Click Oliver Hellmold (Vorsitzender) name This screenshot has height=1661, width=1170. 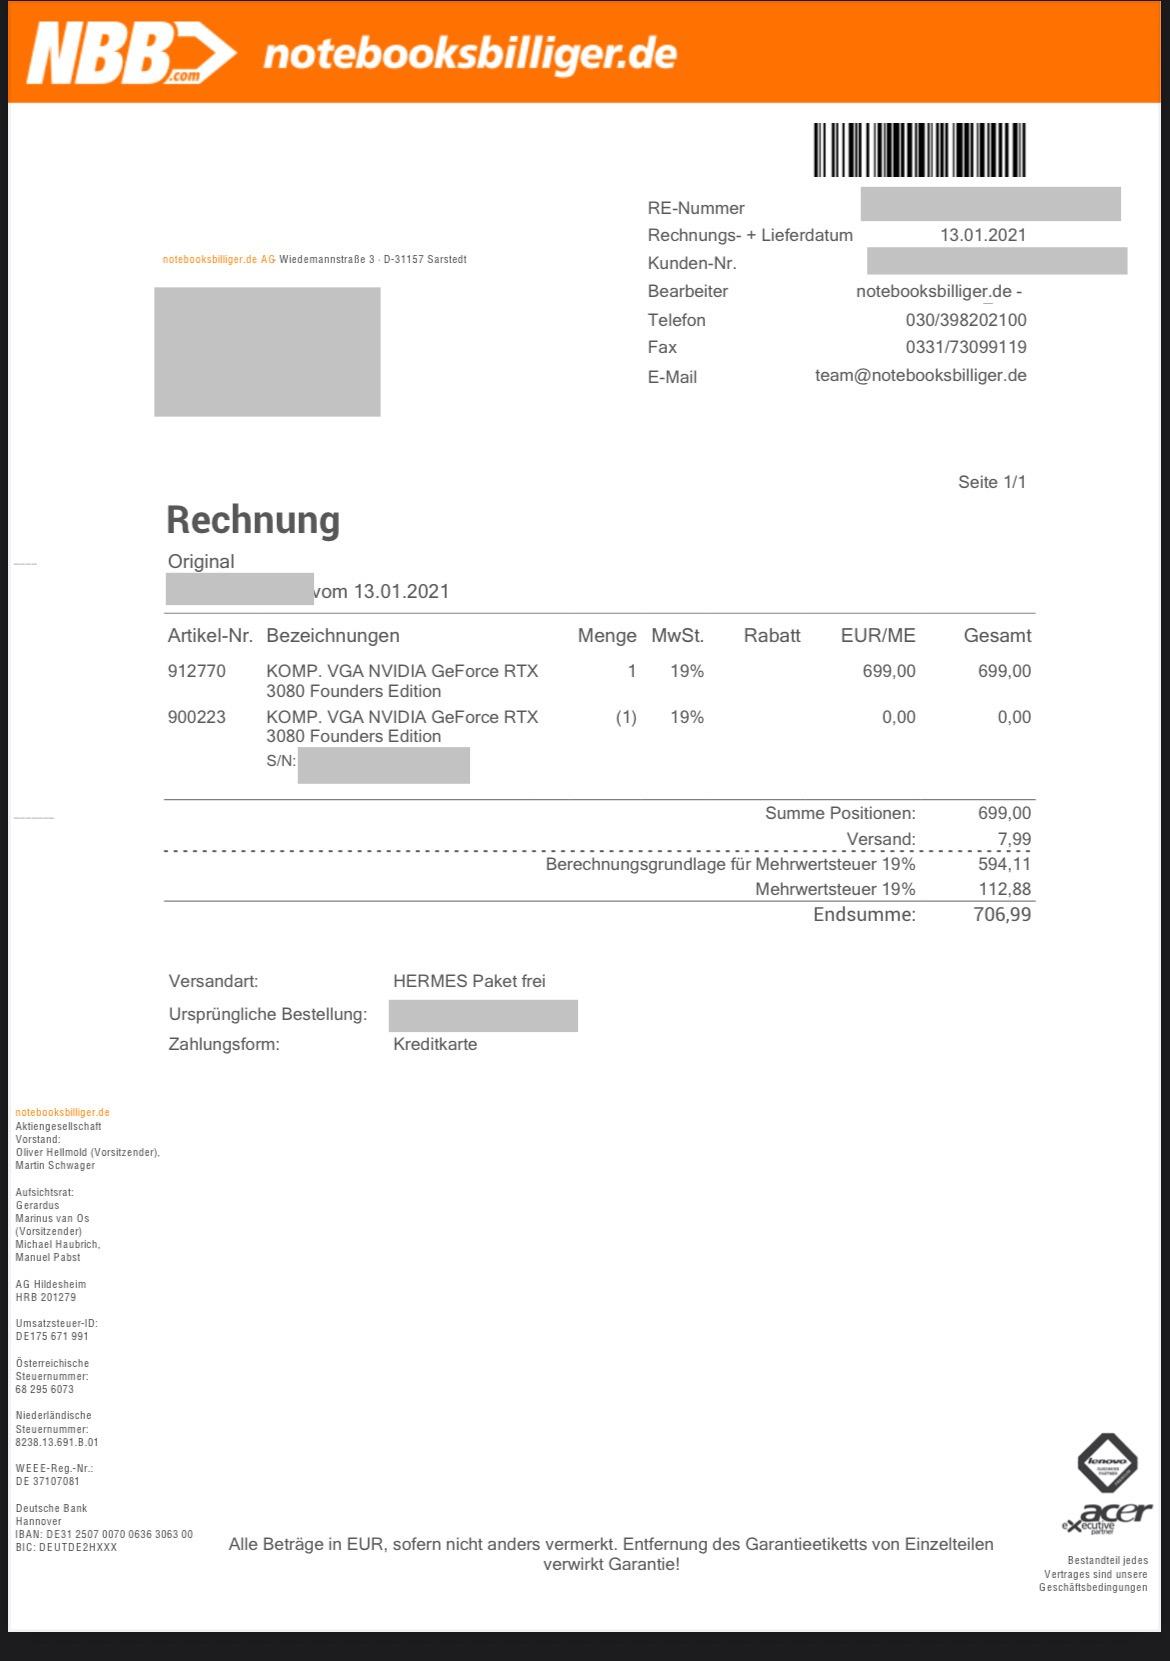(88, 1152)
